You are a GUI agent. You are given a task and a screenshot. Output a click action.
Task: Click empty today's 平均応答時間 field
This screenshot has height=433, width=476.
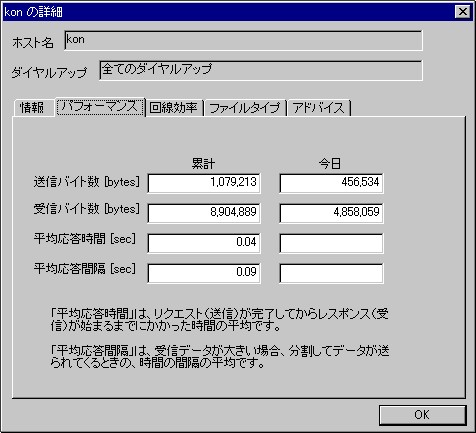(331, 243)
